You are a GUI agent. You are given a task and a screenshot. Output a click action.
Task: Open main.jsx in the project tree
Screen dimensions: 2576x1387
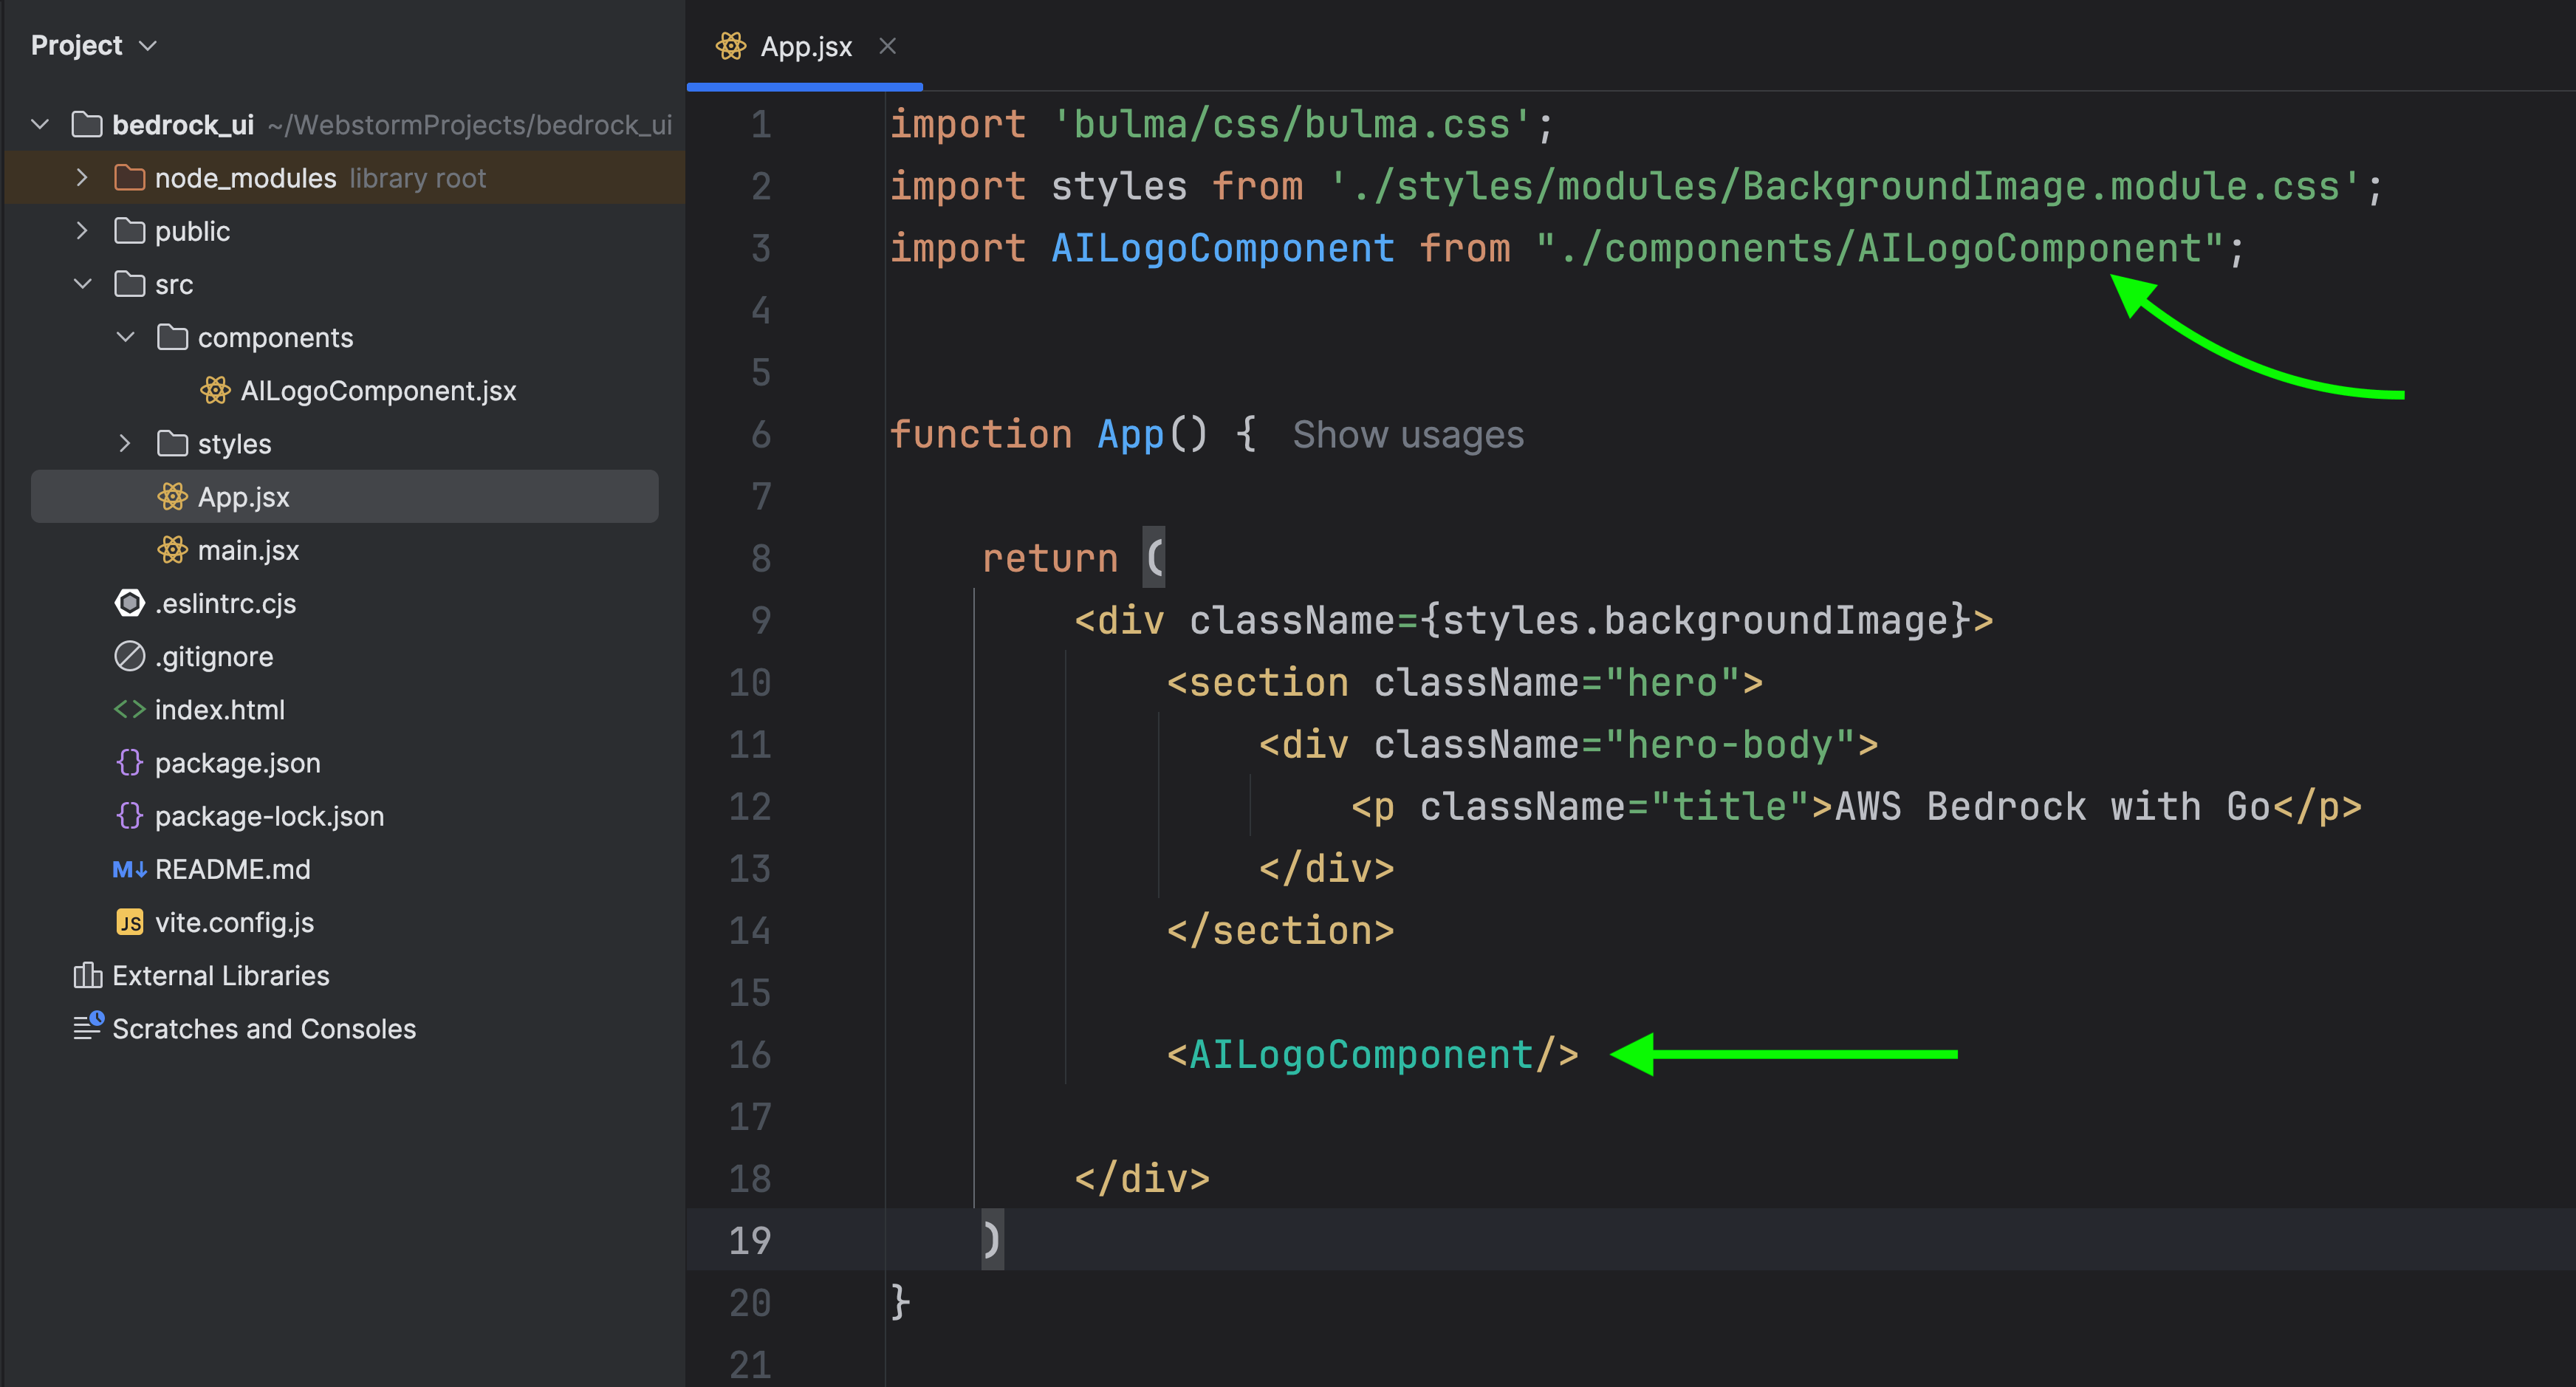pos(248,550)
